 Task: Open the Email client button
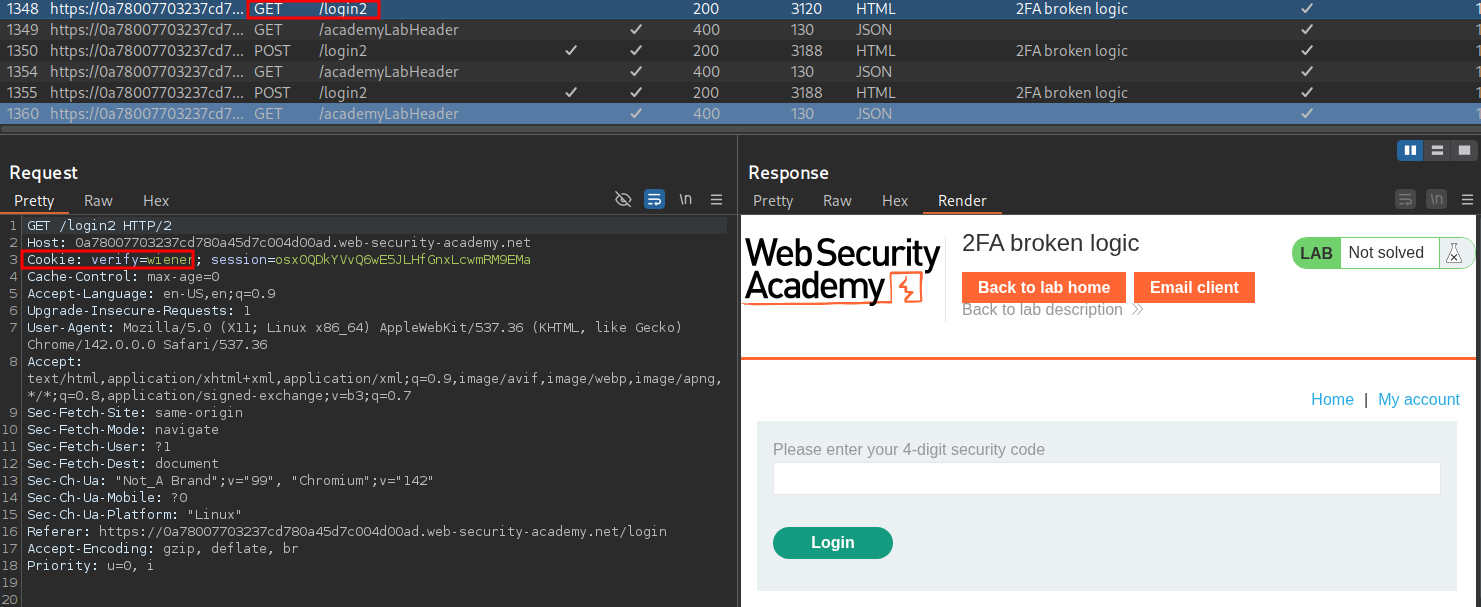pos(1193,288)
